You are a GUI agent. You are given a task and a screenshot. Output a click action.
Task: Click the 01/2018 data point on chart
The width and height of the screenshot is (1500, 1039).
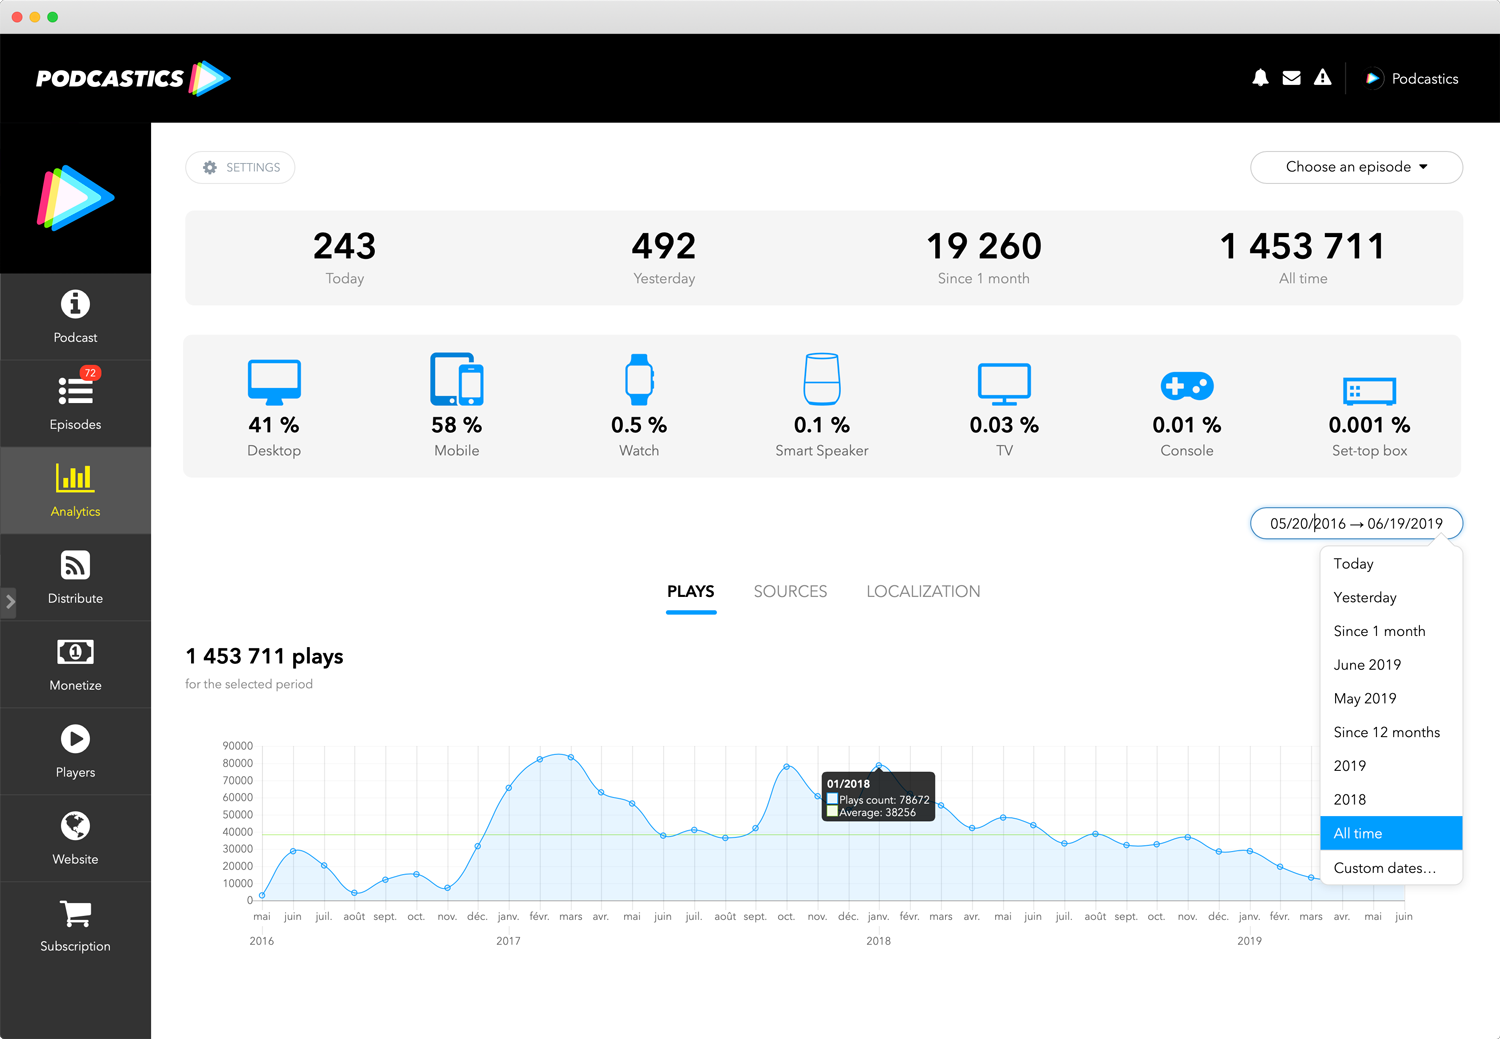pyautogui.click(x=879, y=766)
